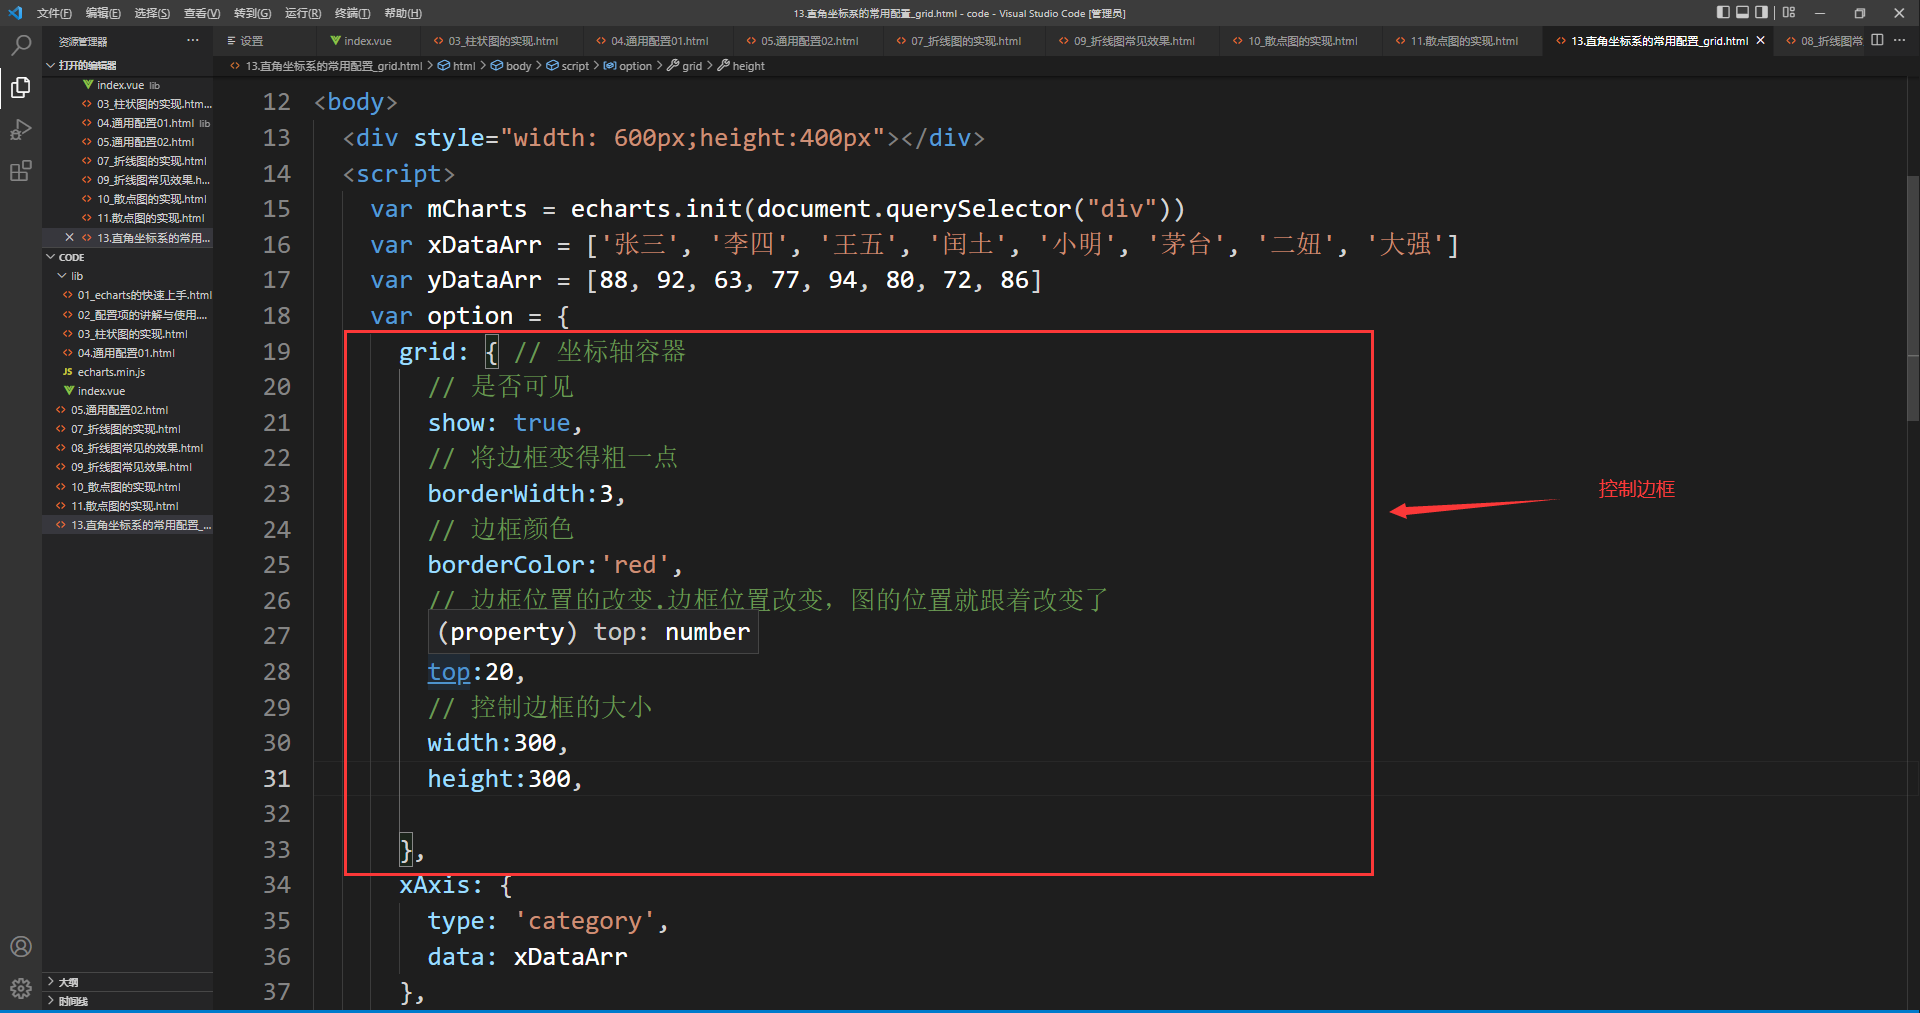
Task: Open the 运行(R) menu
Action: (x=303, y=13)
